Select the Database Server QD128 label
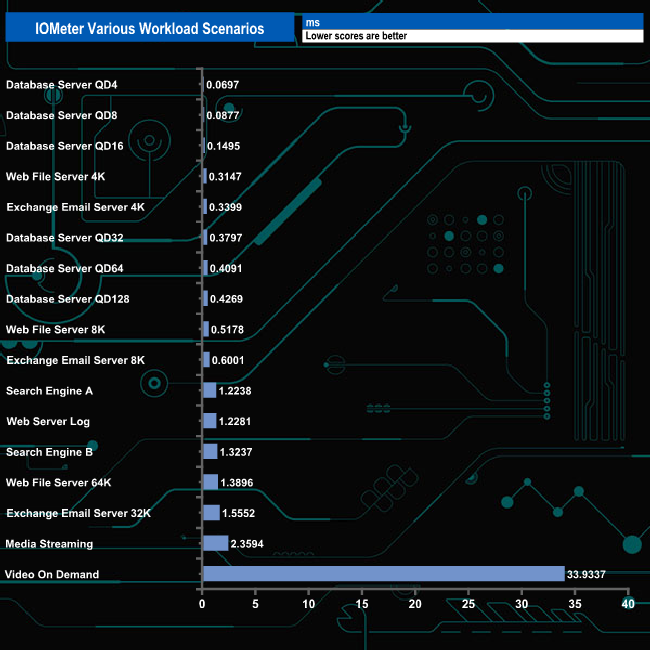The image size is (650, 650). pos(68,299)
